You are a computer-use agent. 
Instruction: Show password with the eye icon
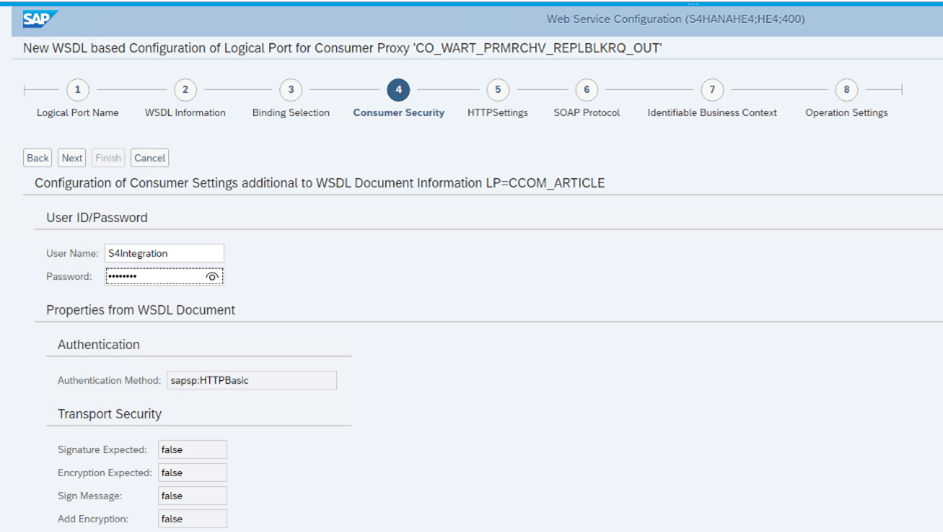click(x=212, y=277)
